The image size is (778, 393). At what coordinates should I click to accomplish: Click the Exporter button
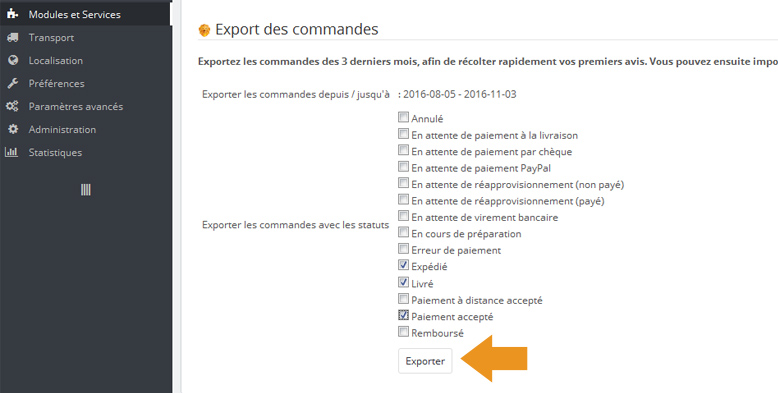(x=425, y=361)
